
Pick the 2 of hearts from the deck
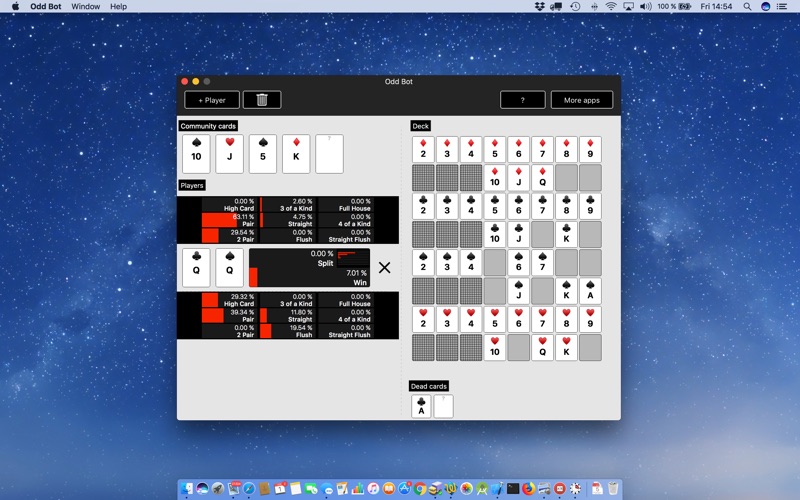[423, 319]
